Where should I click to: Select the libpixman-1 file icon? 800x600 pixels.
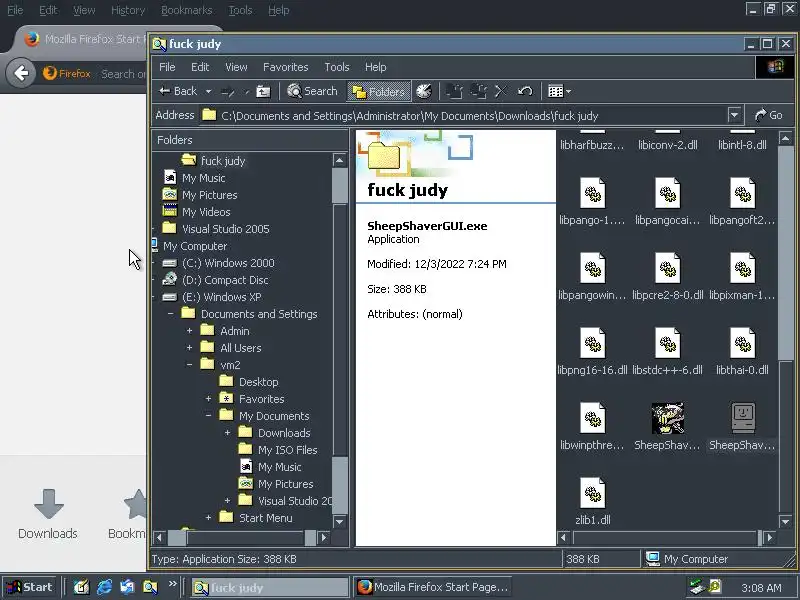pyautogui.click(x=742, y=268)
